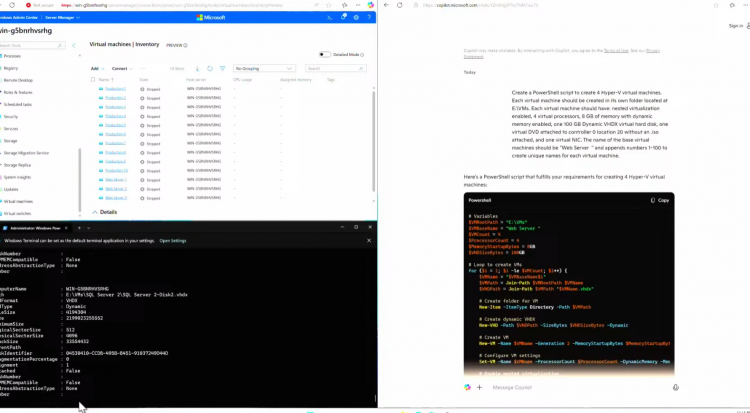
Task: Focus the Search Tools field in sidebar
Action: click(32, 45)
